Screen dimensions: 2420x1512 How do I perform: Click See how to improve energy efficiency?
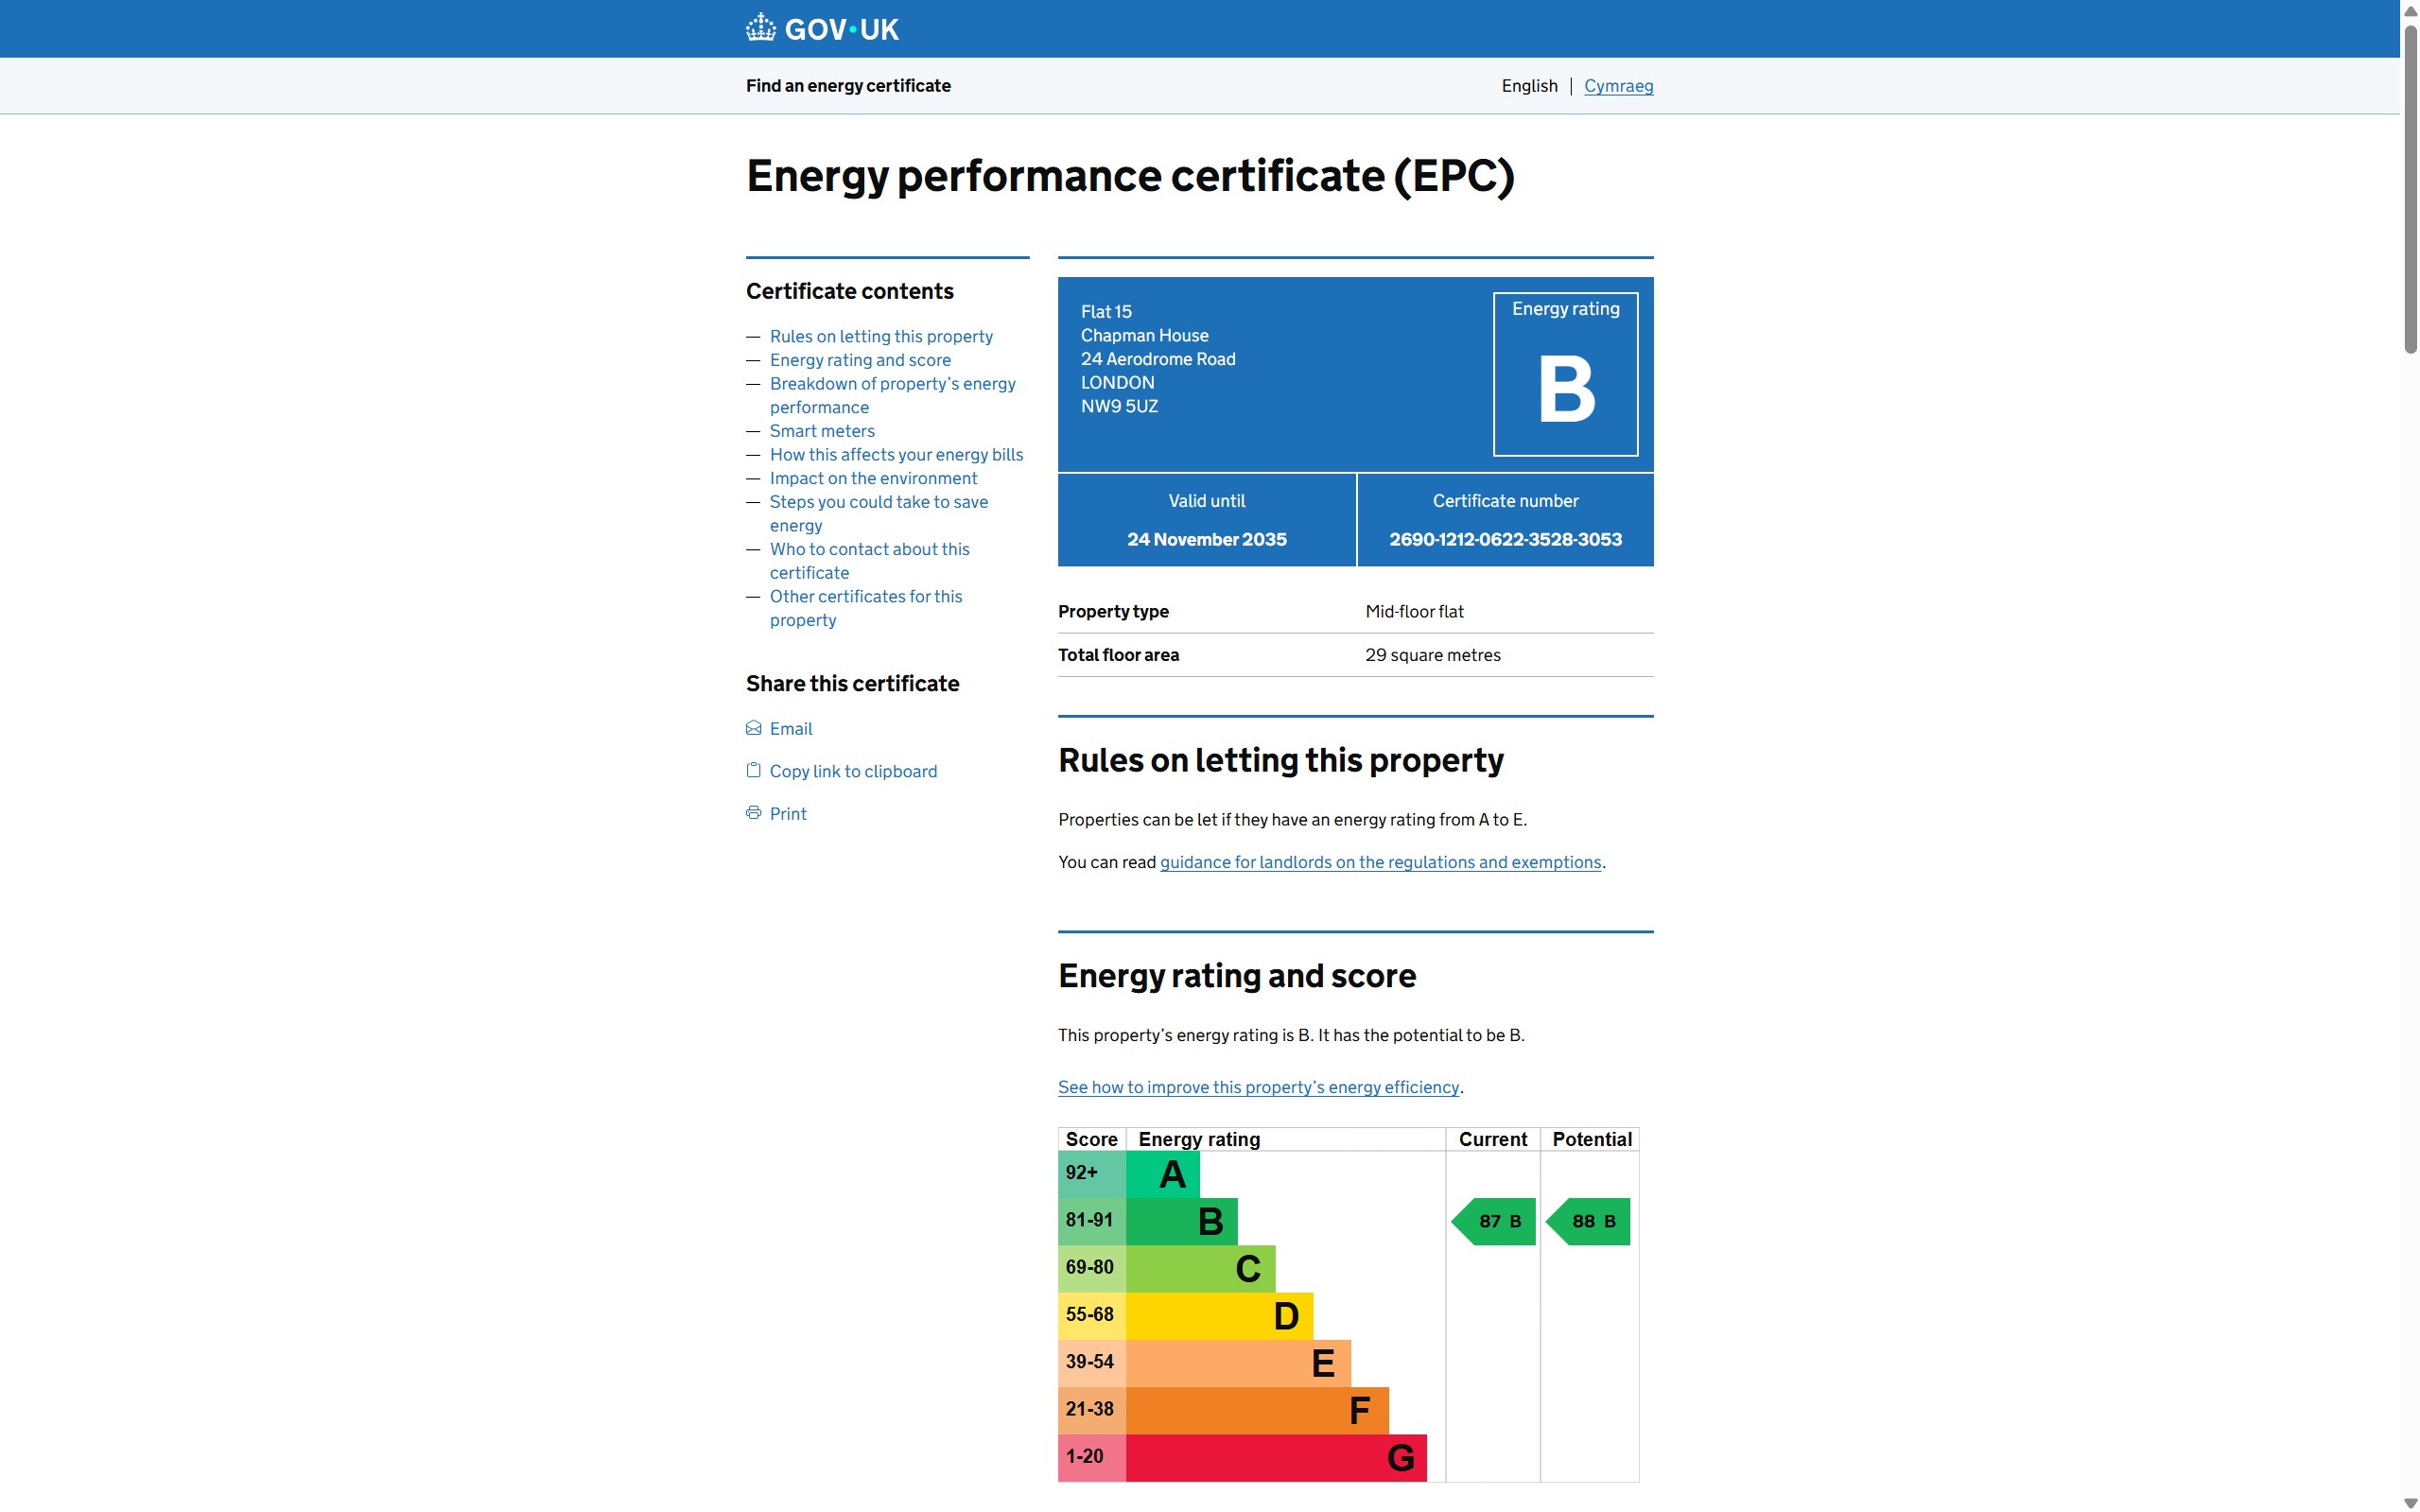1258,1087
